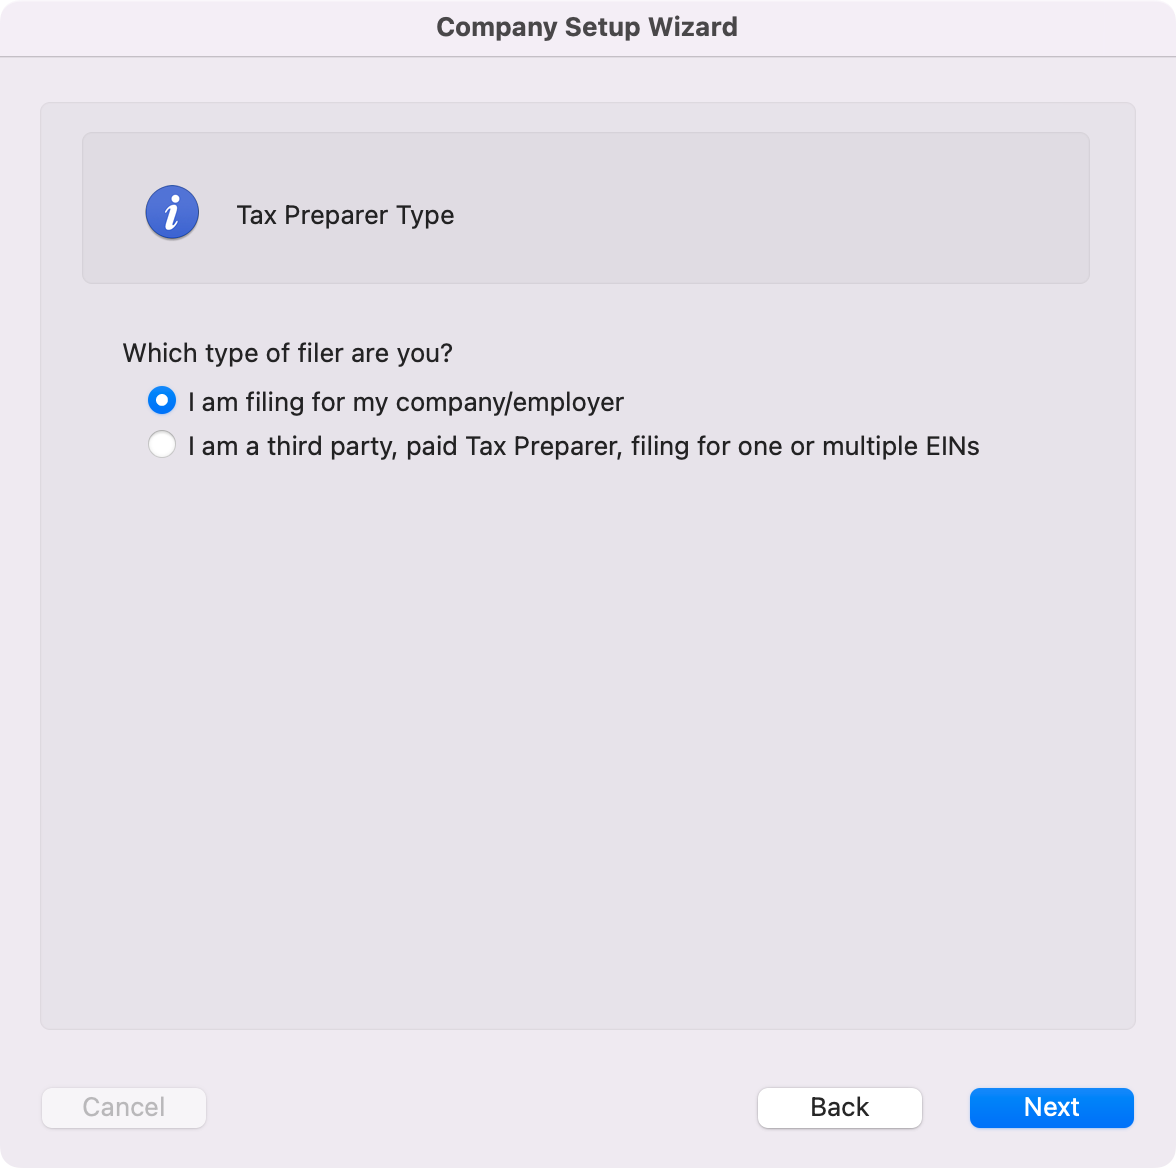This screenshot has width=1176, height=1168.
Task: Click the 'Which type of filer are you?' text
Action: click(288, 353)
